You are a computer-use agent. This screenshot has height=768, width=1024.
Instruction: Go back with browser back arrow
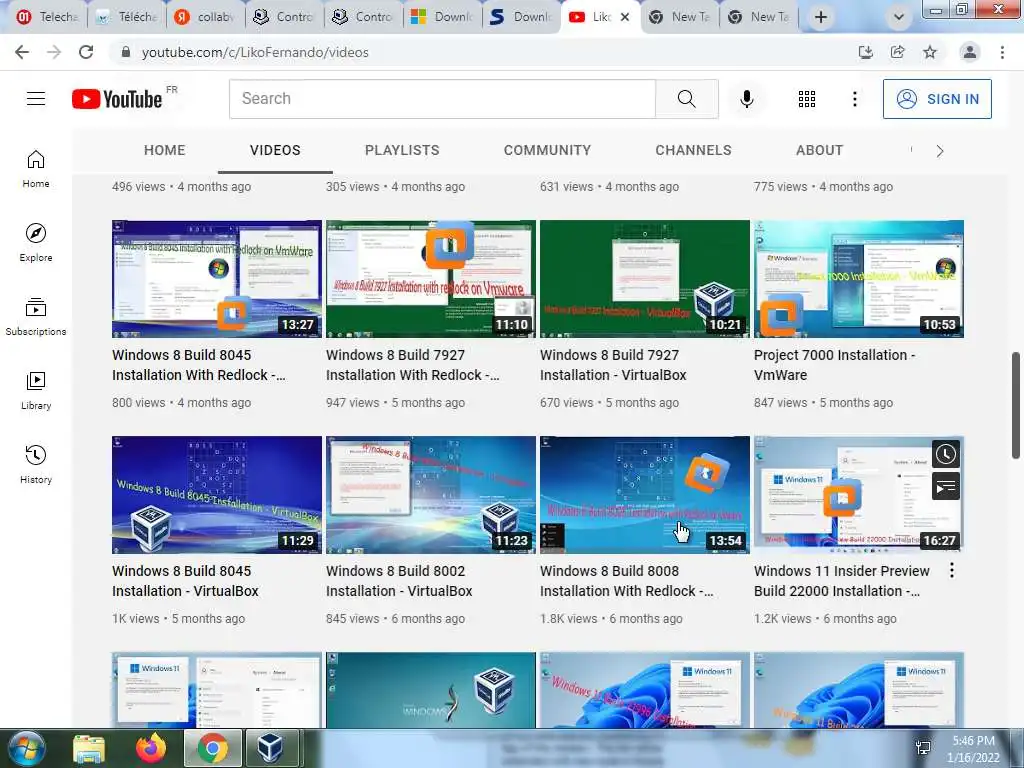click(x=22, y=52)
